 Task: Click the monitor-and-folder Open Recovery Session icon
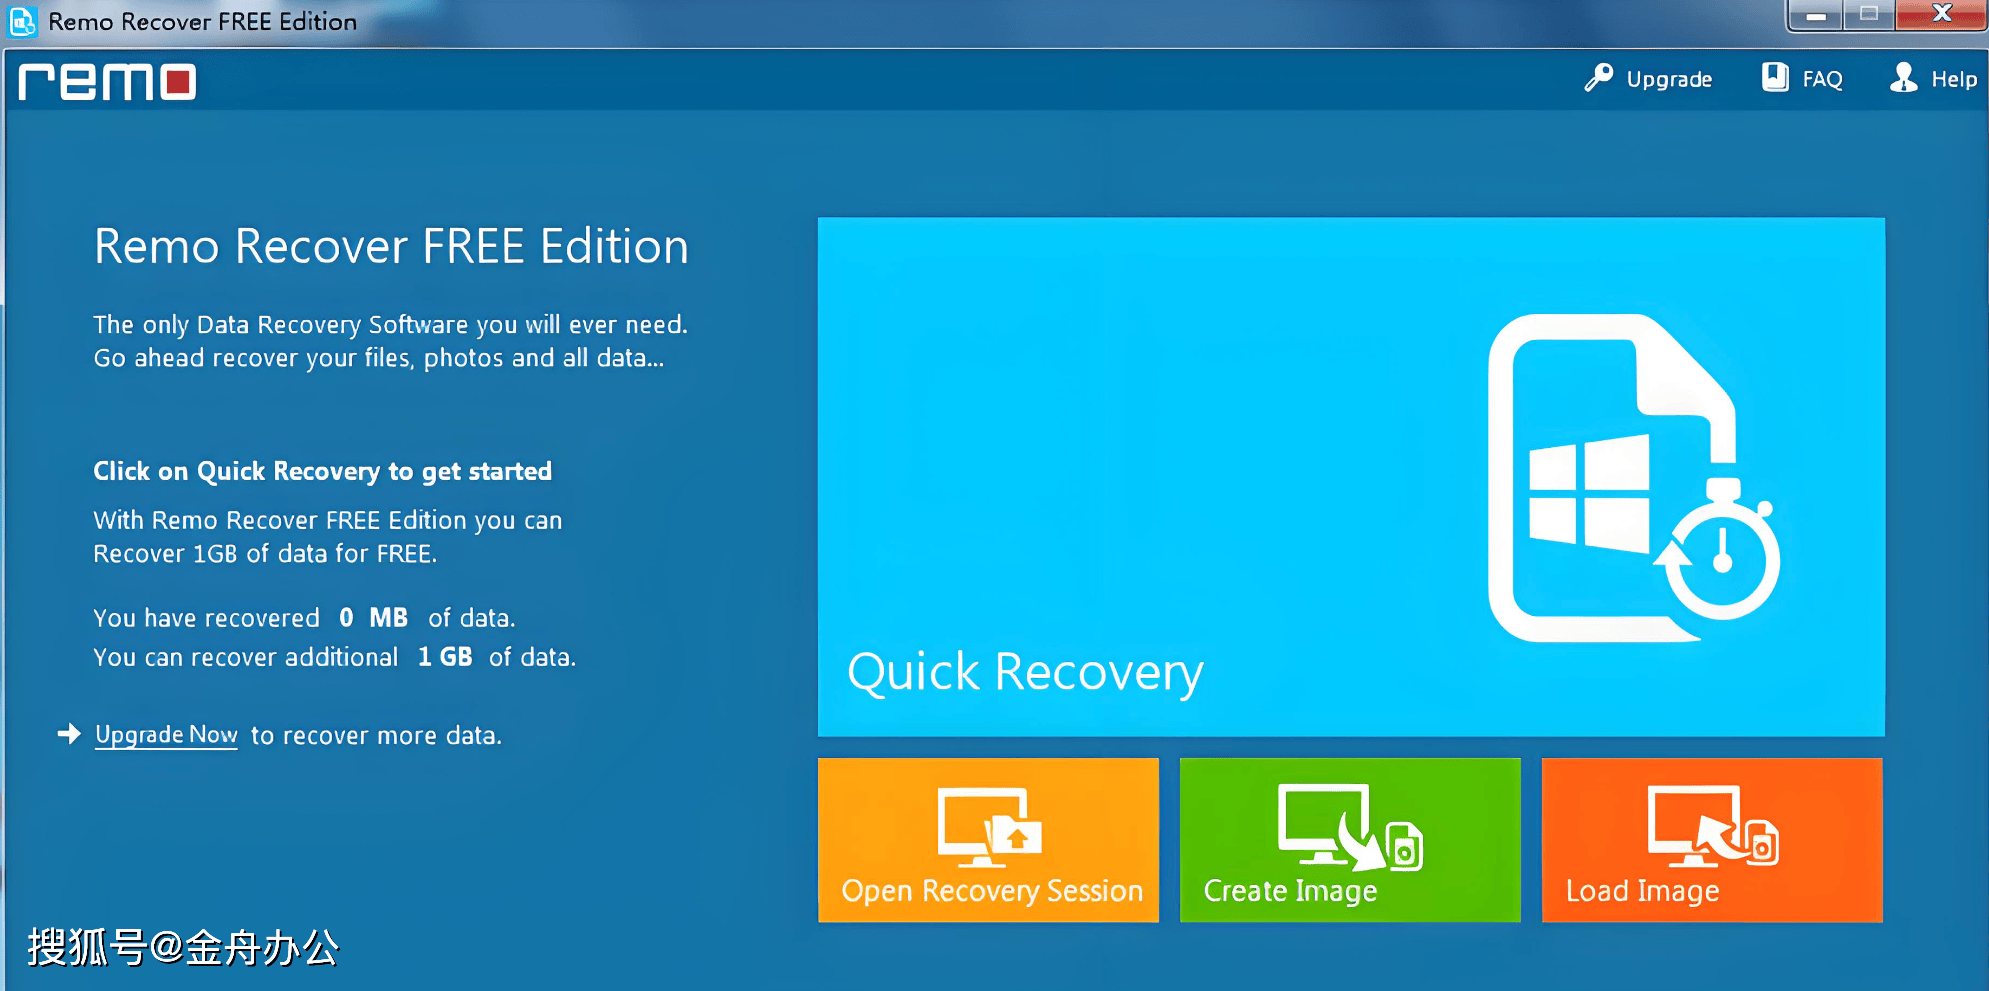[x=990, y=826]
